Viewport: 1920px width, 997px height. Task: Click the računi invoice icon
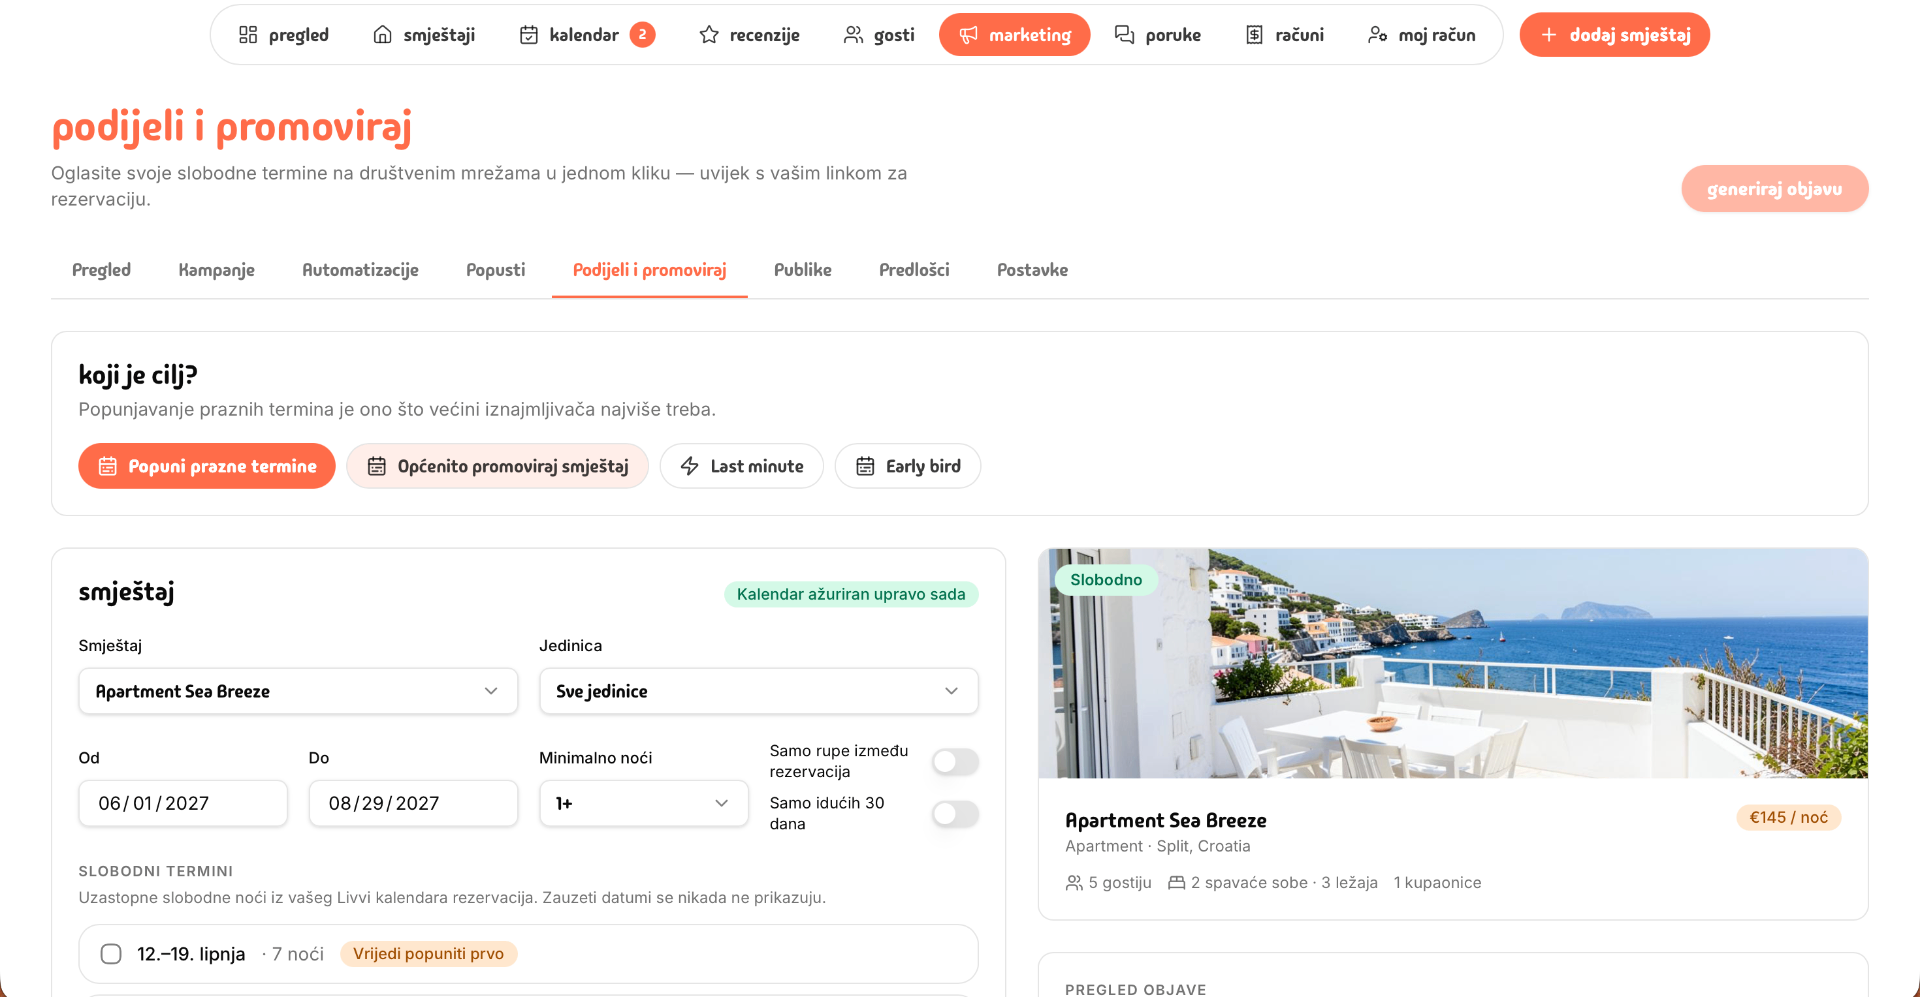point(1254,35)
